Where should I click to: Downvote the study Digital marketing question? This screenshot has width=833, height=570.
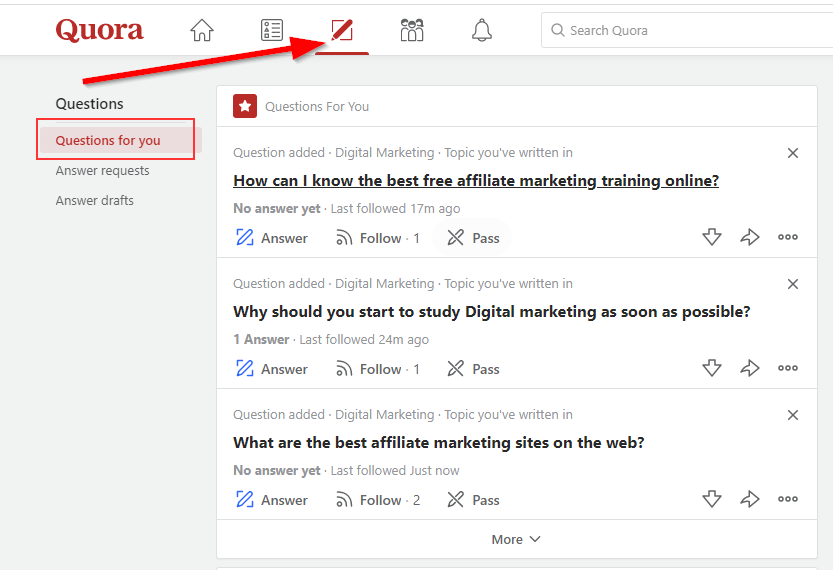coord(712,368)
